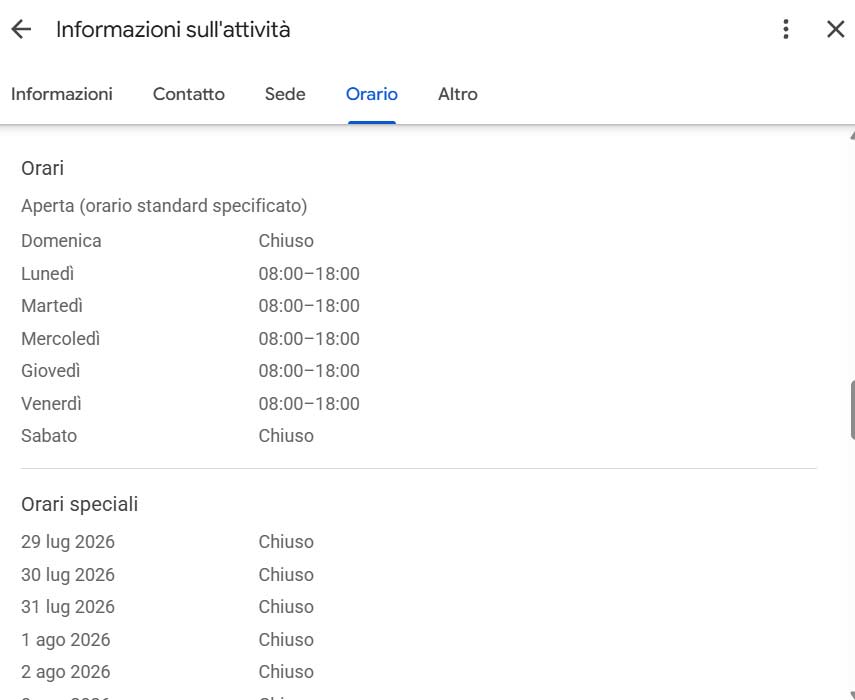855x700 pixels.
Task: Click the Orari speciali section heading
Action: click(x=80, y=504)
